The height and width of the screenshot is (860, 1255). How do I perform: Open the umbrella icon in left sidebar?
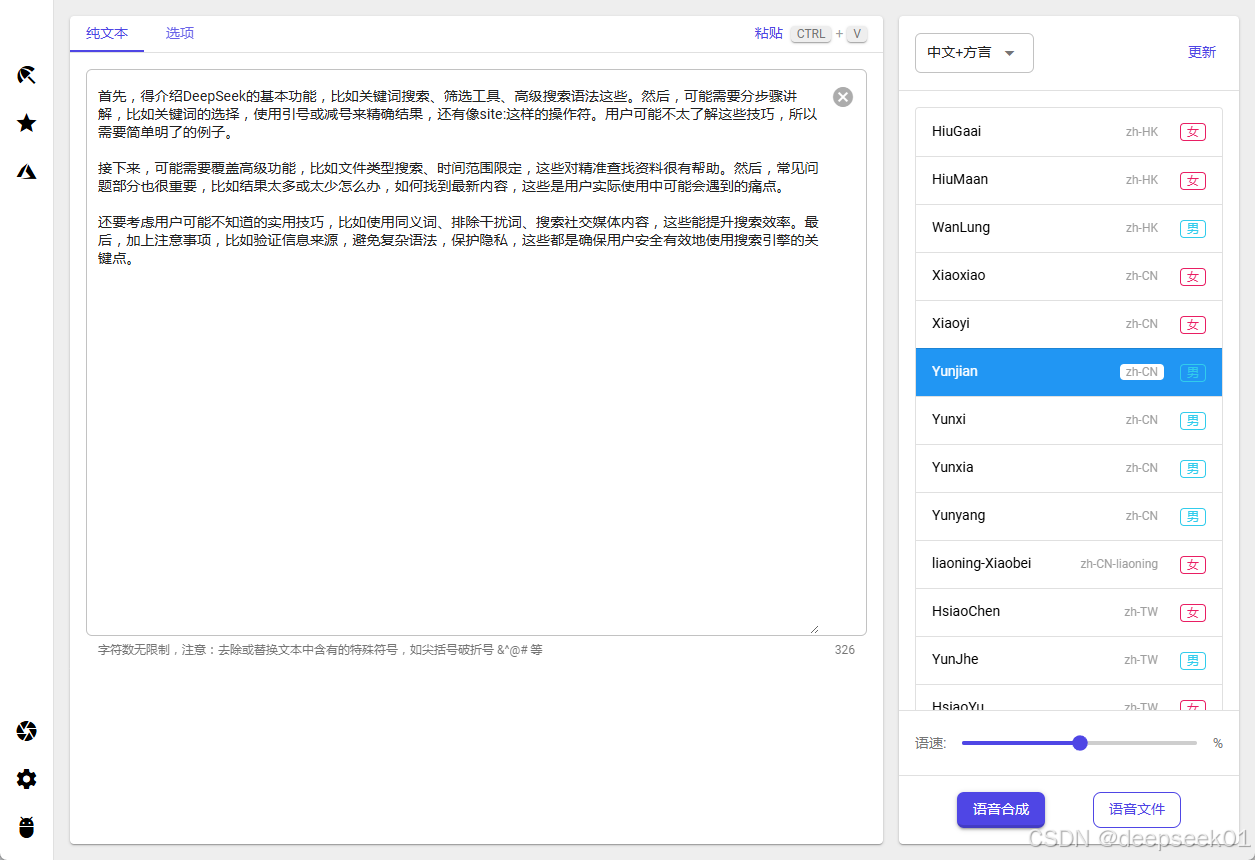point(27,75)
